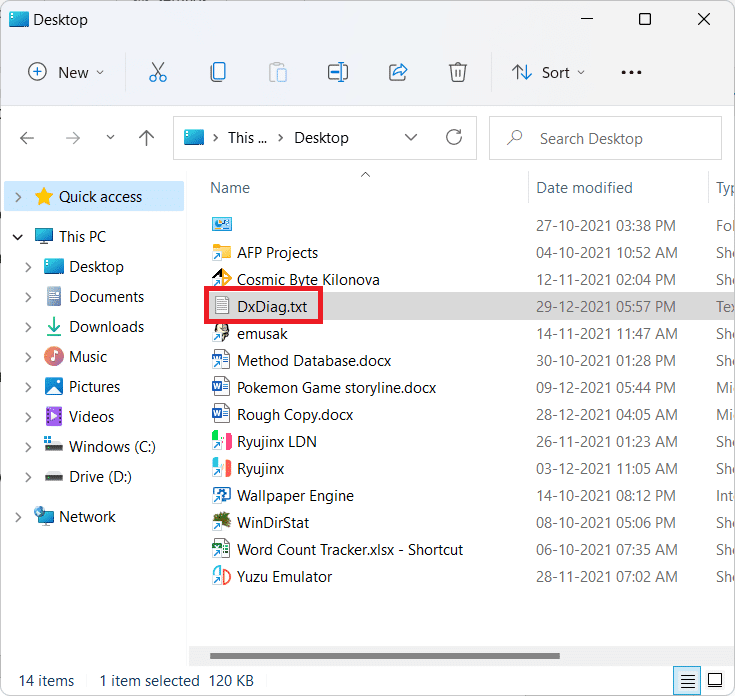
Task: Select Music in the navigation tree
Action: (88, 357)
